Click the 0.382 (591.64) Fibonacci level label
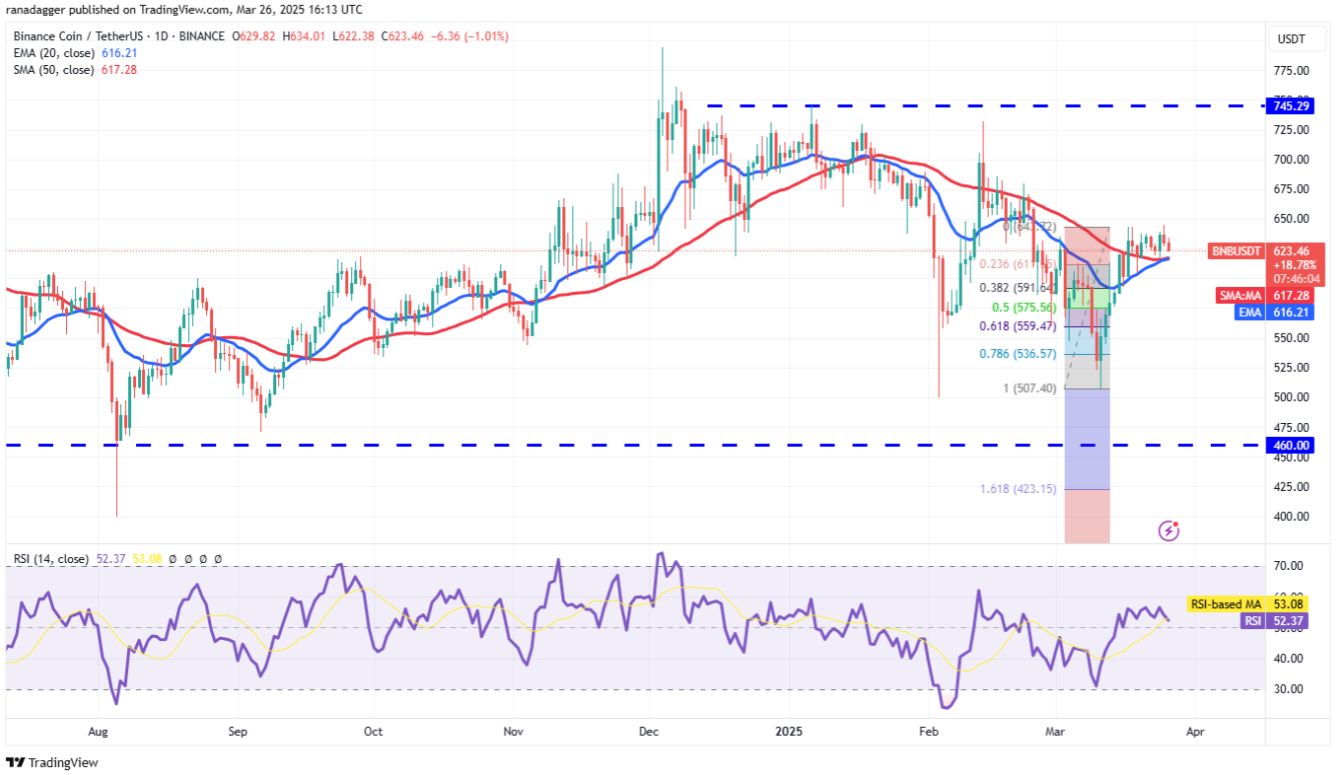The width and height of the screenshot is (1338, 775). tap(1018, 288)
